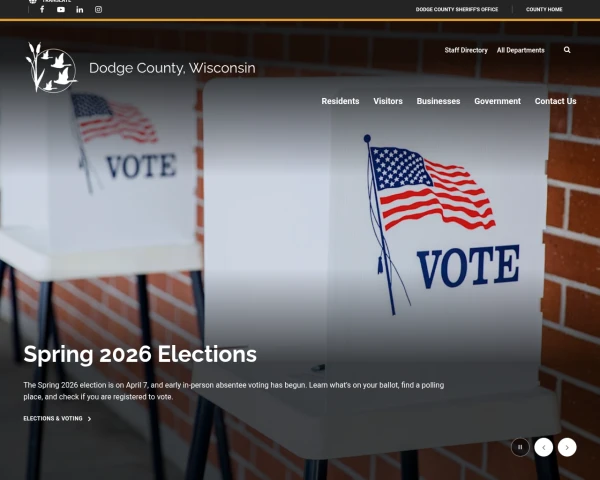
Task: Go to the previous slide
Action: click(x=543, y=447)
